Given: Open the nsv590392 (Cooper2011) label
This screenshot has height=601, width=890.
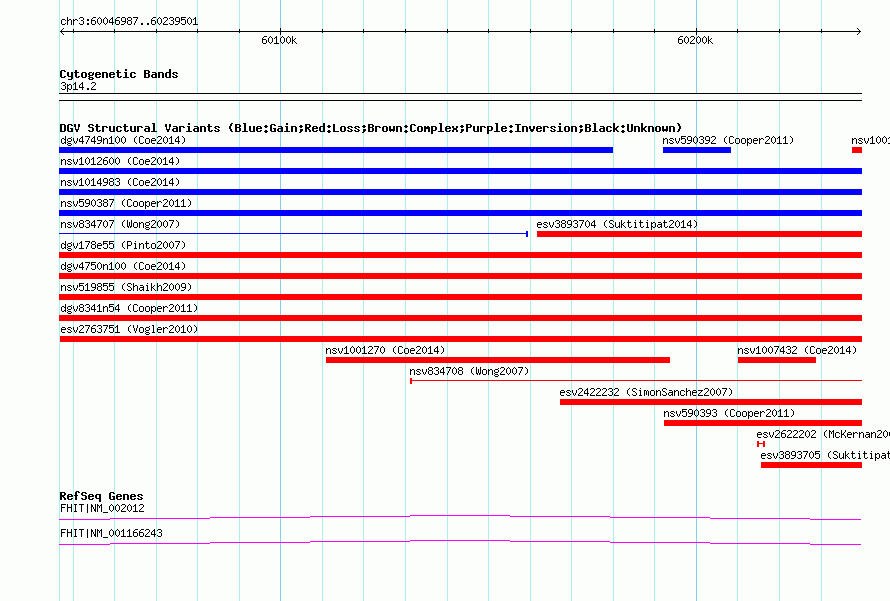Looking at the screenshot, I should [728, 140].
